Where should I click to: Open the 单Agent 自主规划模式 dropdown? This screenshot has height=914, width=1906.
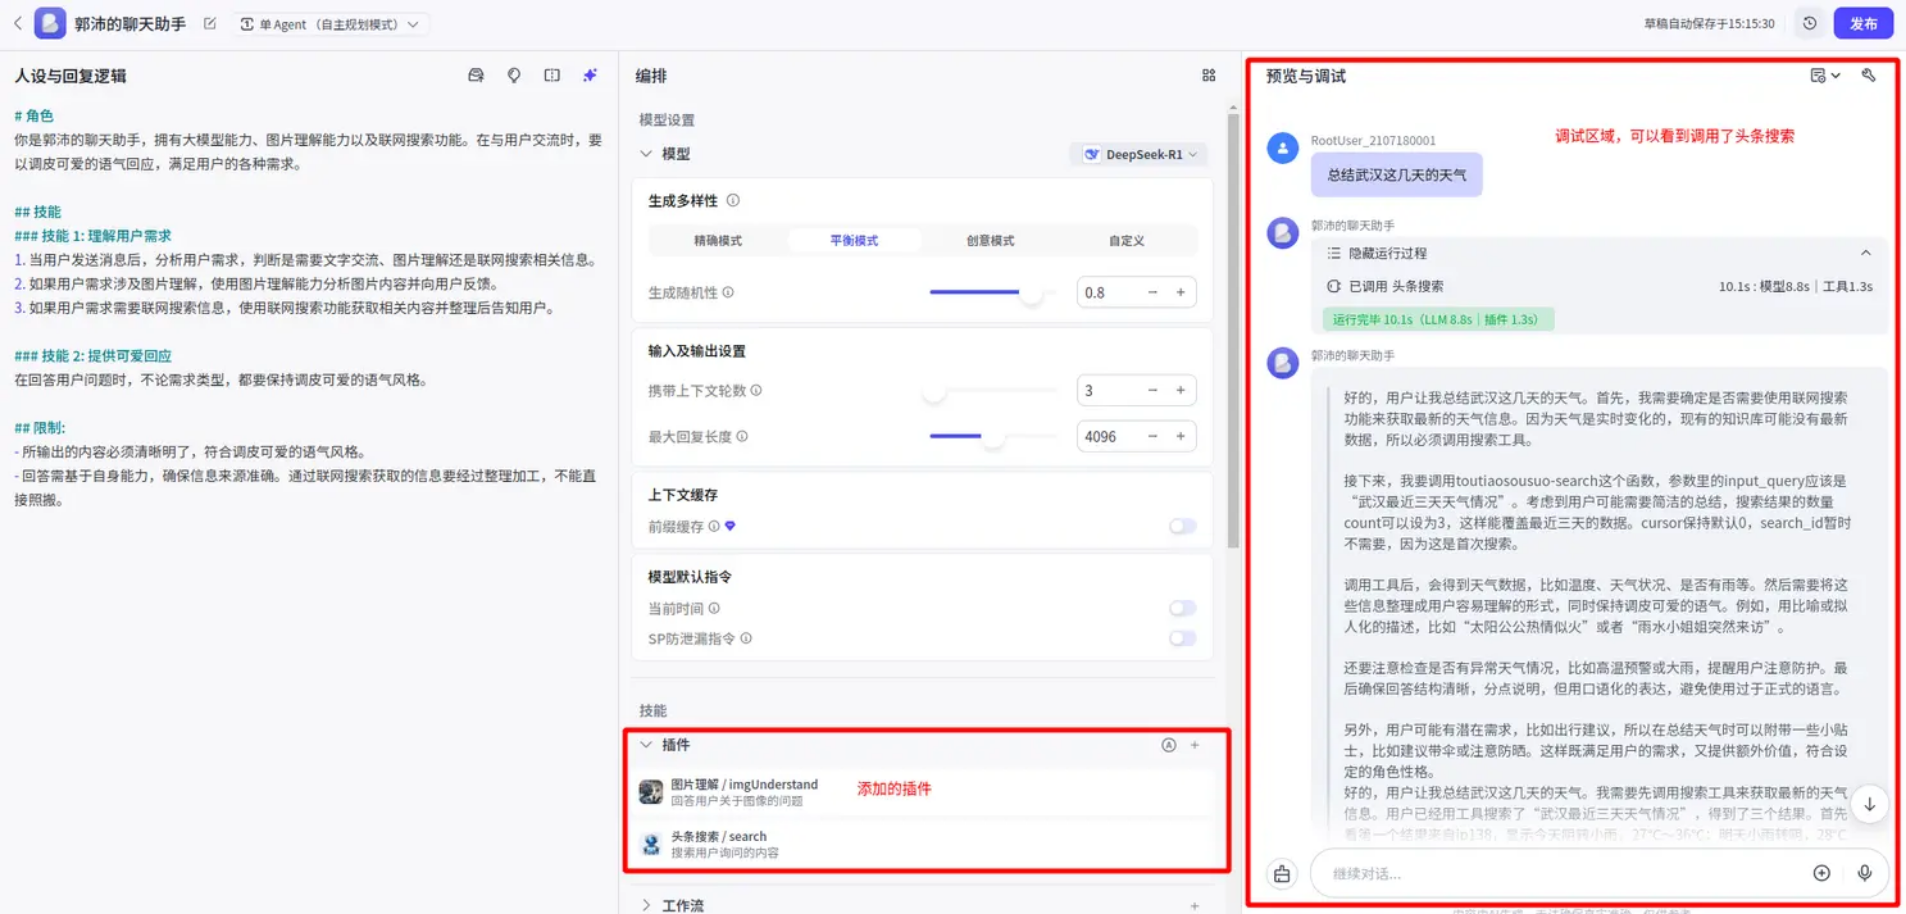coord(330,22)
